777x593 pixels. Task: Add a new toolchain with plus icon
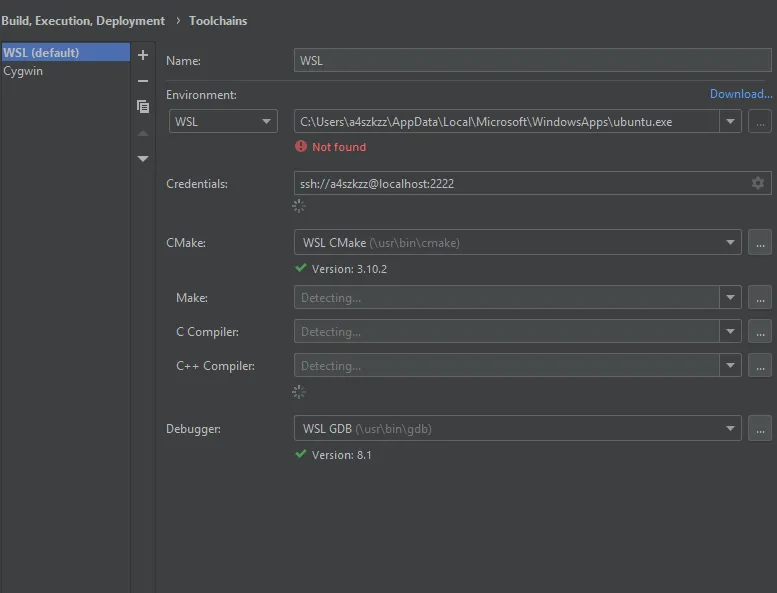coord(143,55)
